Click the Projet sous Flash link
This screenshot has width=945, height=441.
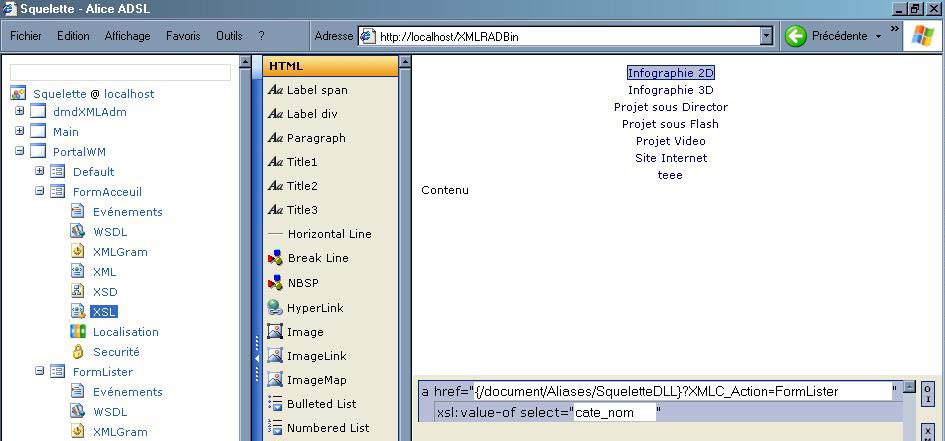670,124
